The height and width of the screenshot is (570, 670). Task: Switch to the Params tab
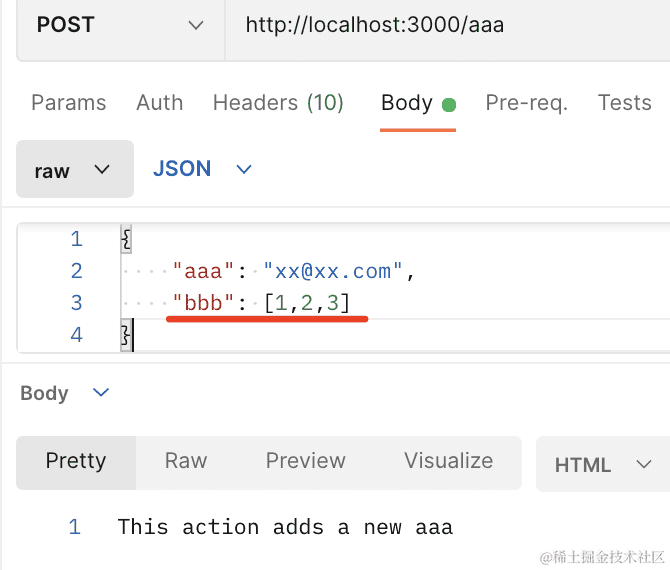coord(68,103)
